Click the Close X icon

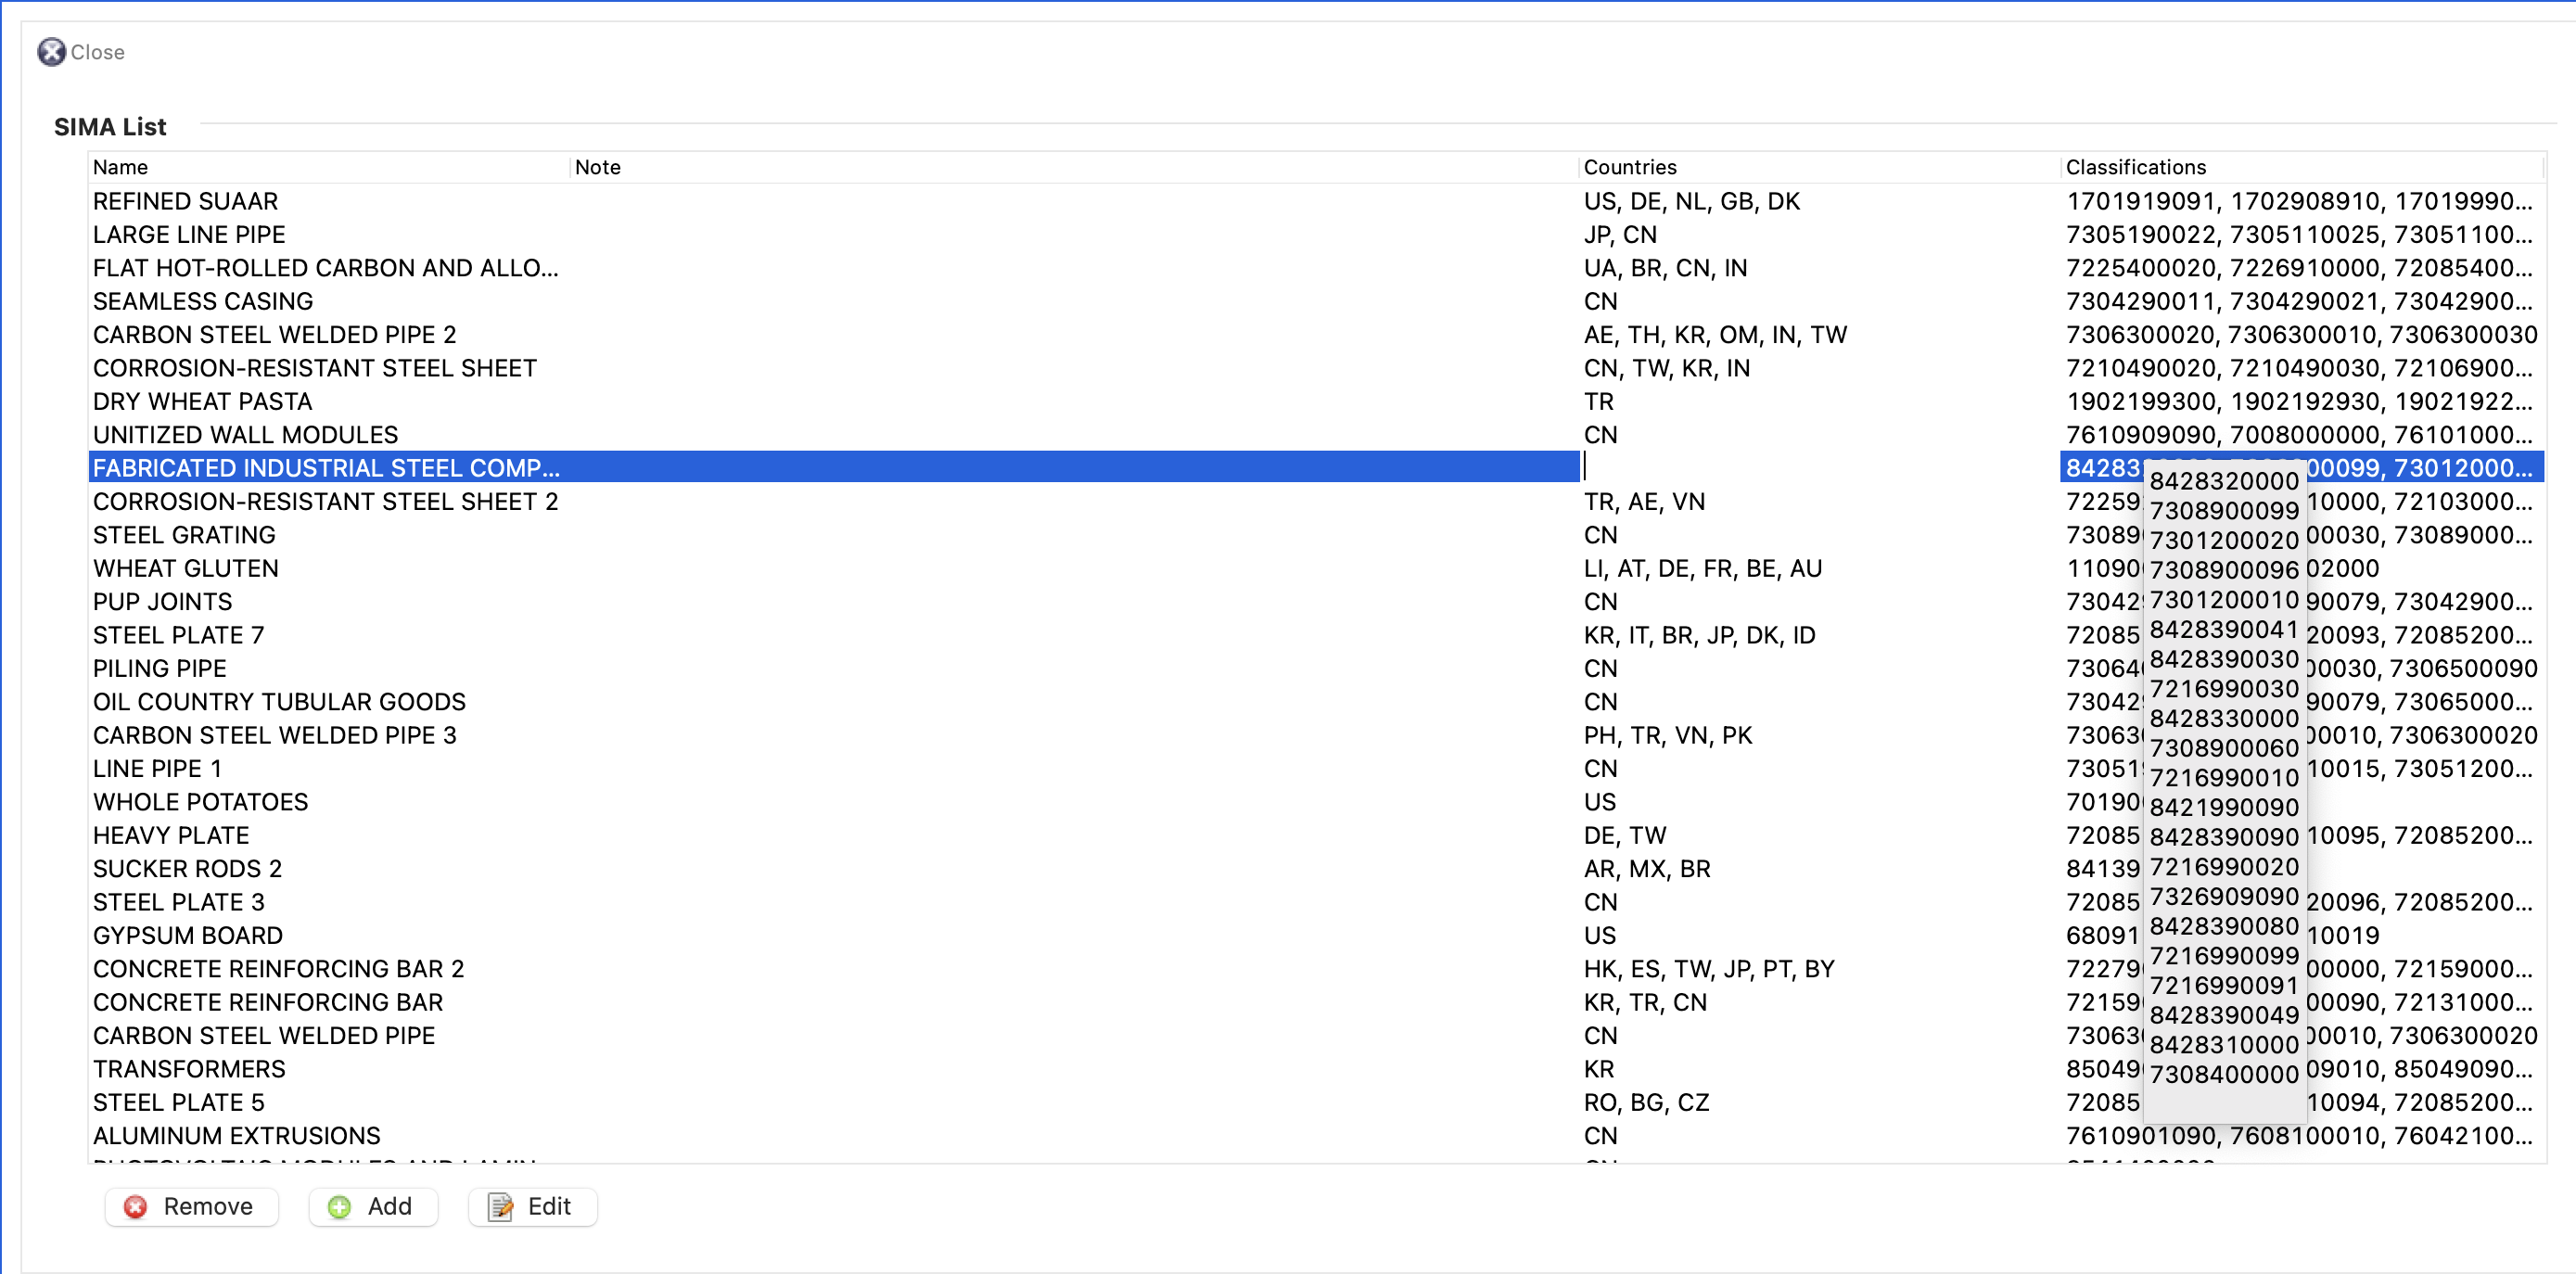point(51,52)
